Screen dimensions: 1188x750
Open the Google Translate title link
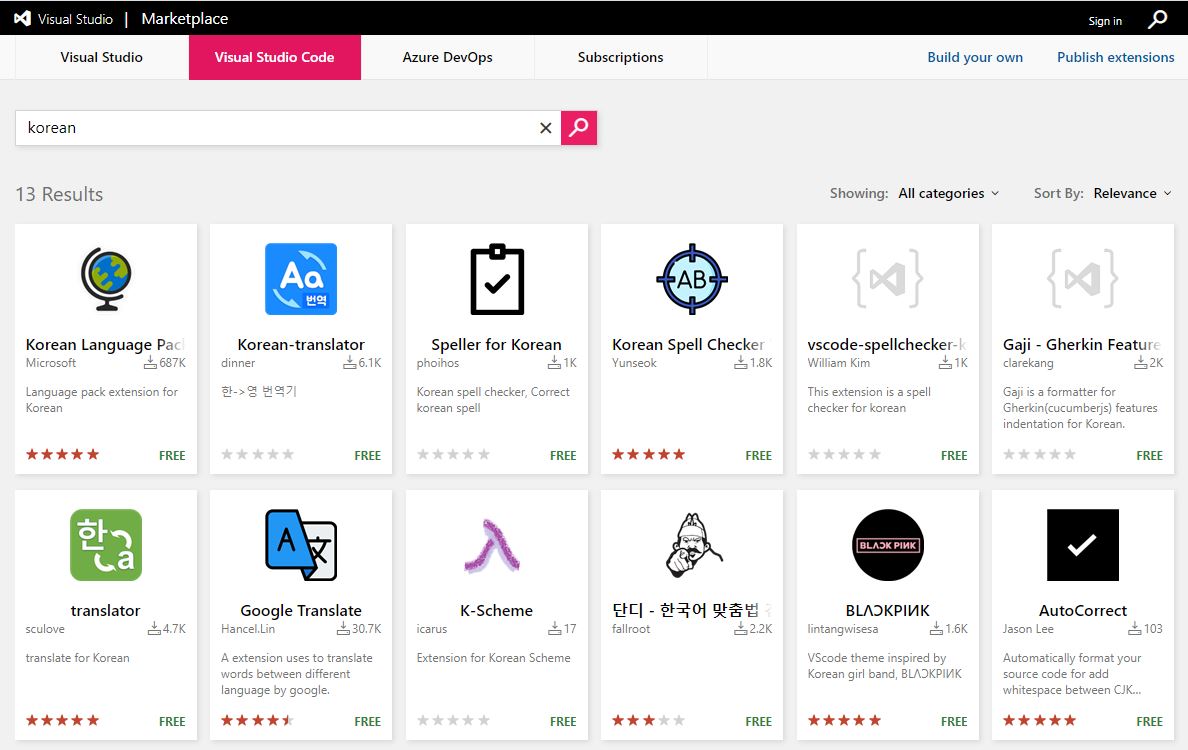point(301,611)
